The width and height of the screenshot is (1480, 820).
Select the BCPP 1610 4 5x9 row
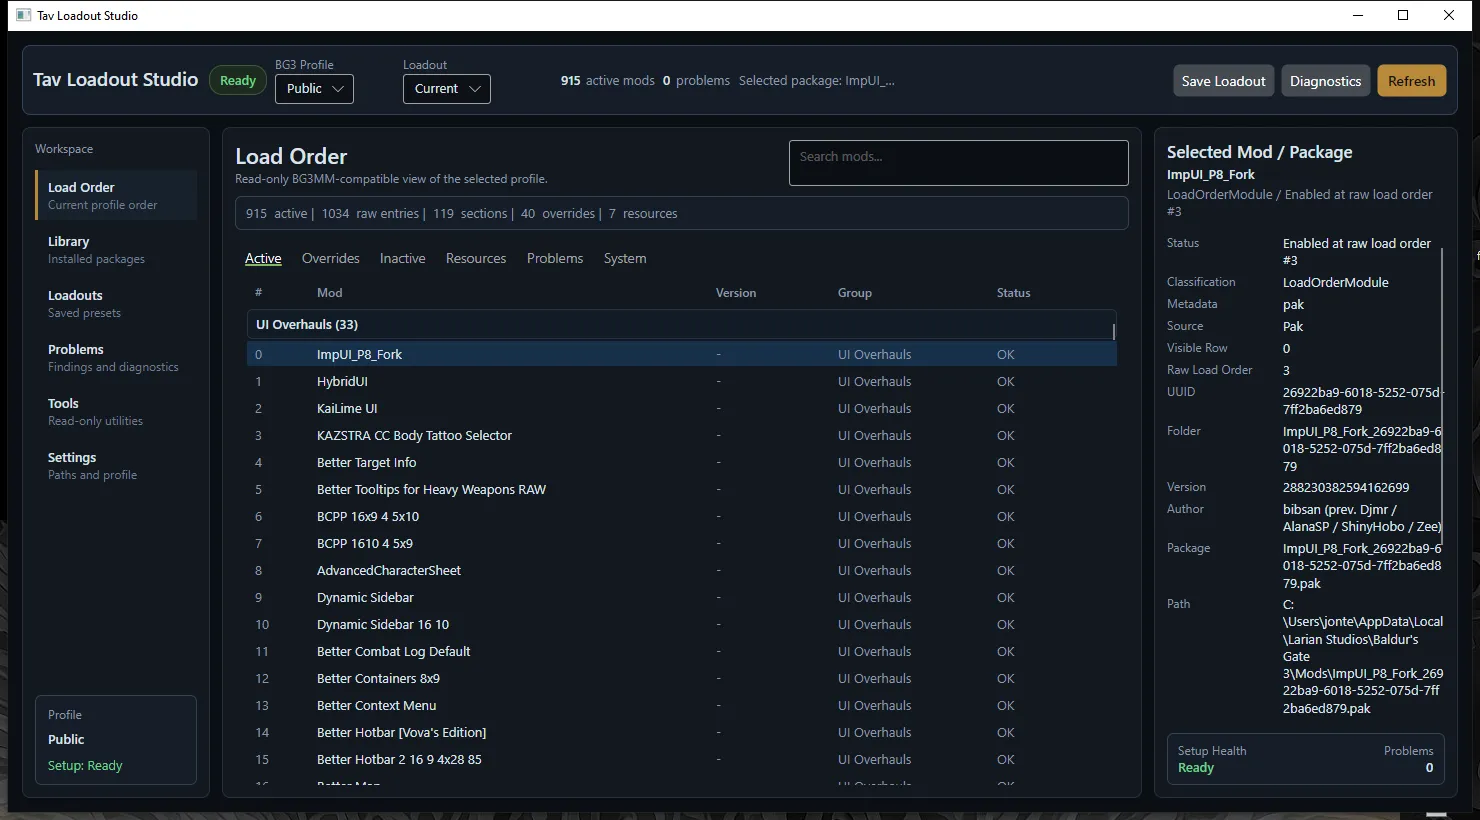(681, 544)
